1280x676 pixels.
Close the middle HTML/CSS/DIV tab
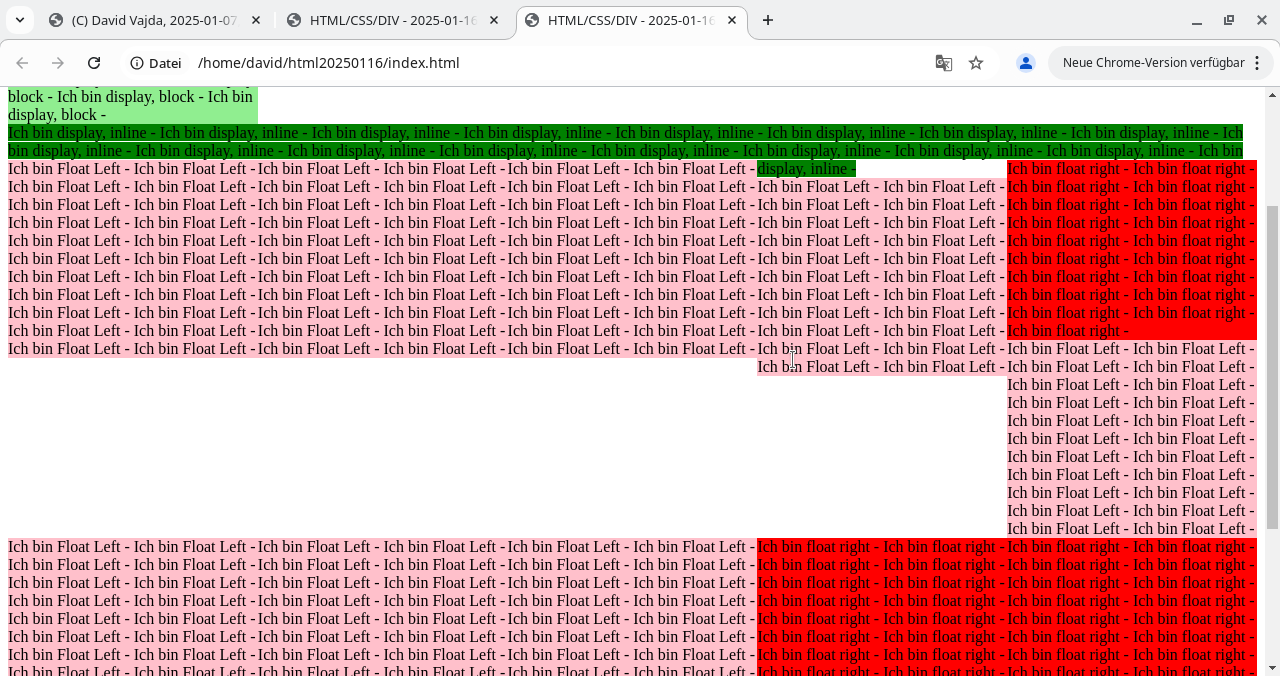click(x=493, y=20)
